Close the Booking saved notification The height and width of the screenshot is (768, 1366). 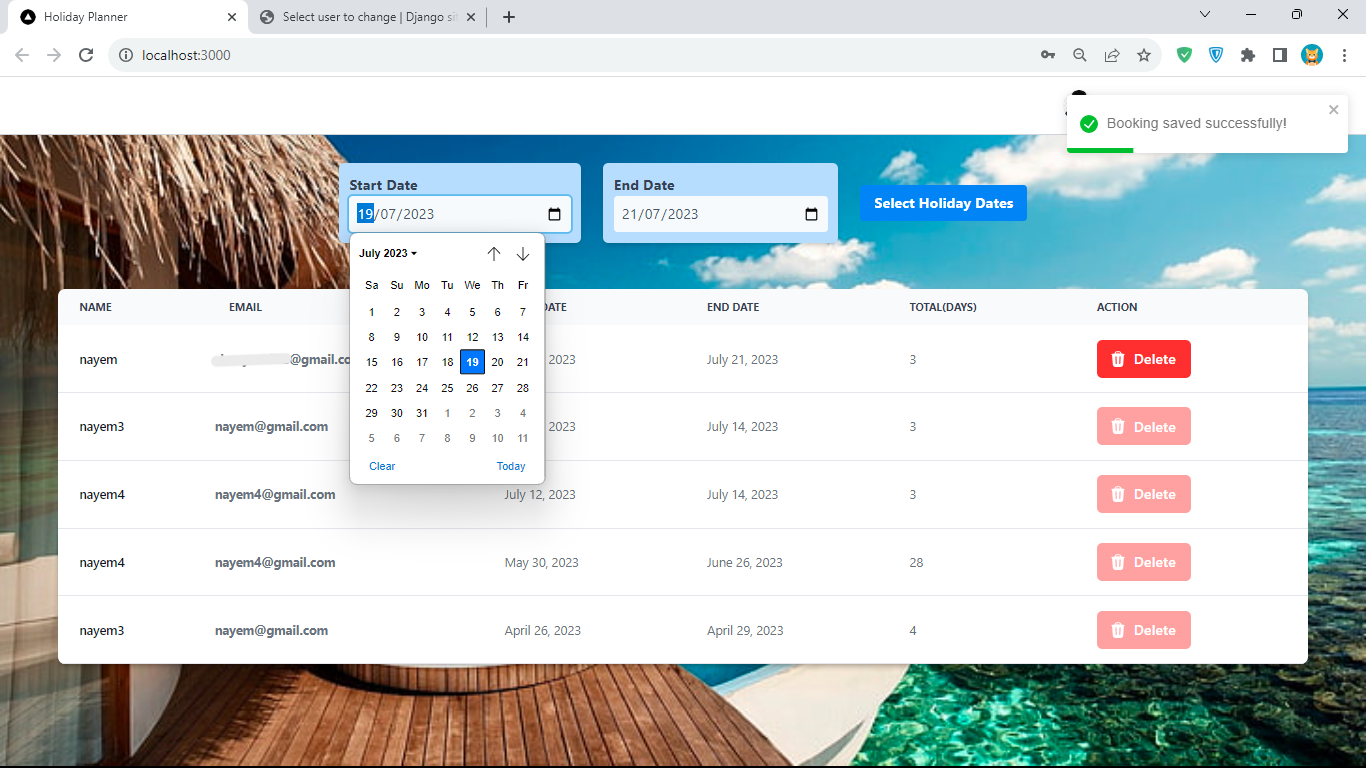(1333, 110)
